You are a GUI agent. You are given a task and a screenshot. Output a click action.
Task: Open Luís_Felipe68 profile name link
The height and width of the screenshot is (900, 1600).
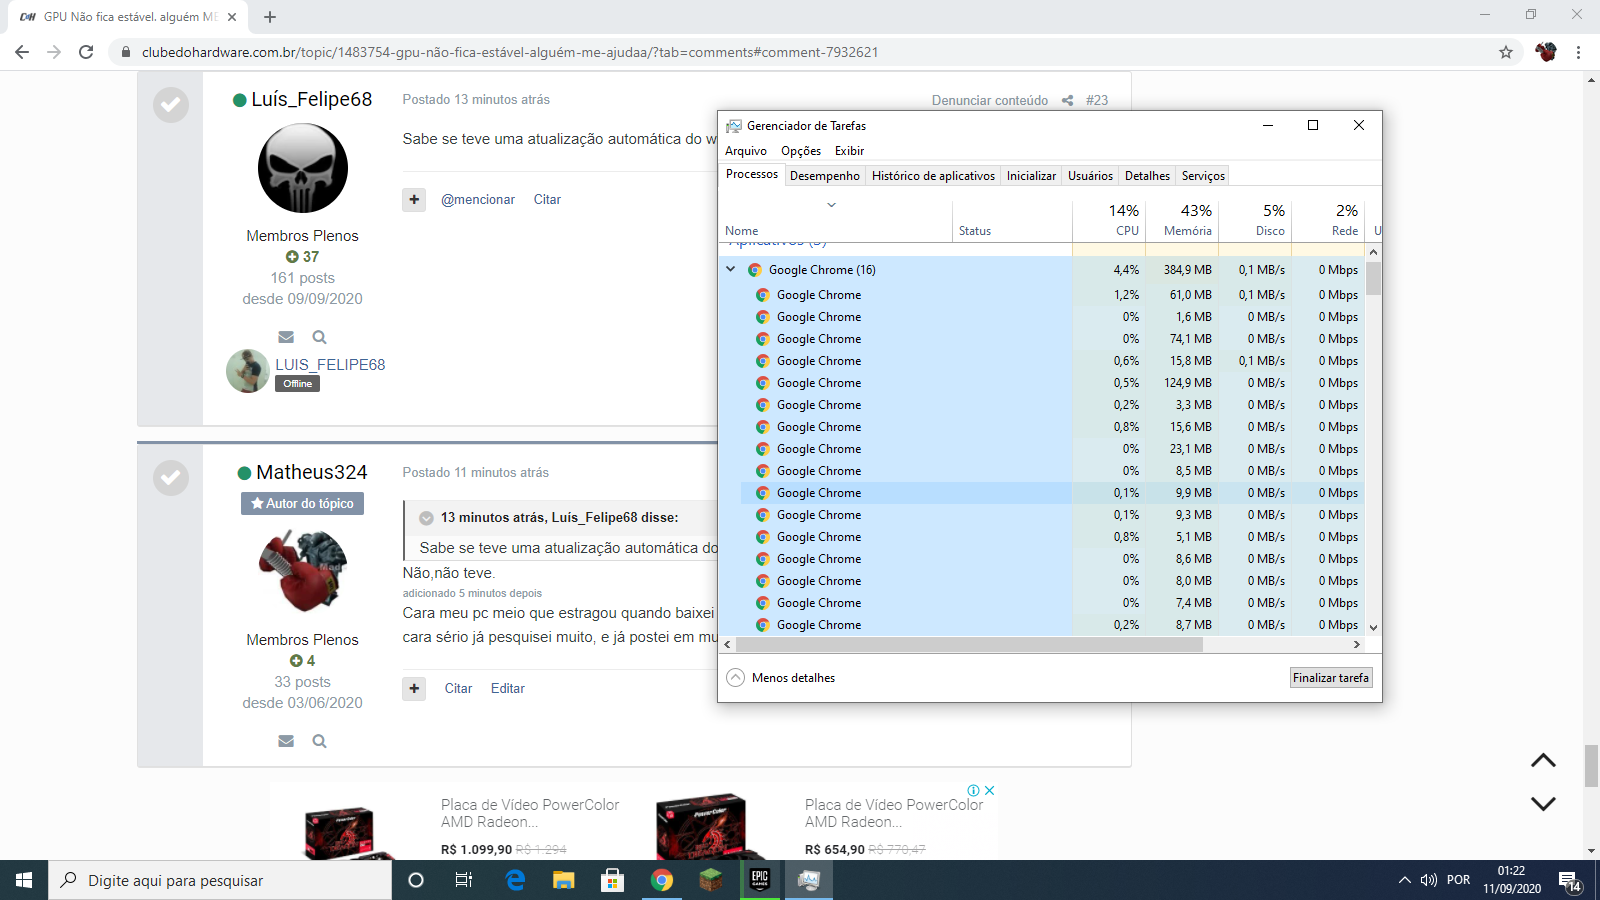point(311,99)
